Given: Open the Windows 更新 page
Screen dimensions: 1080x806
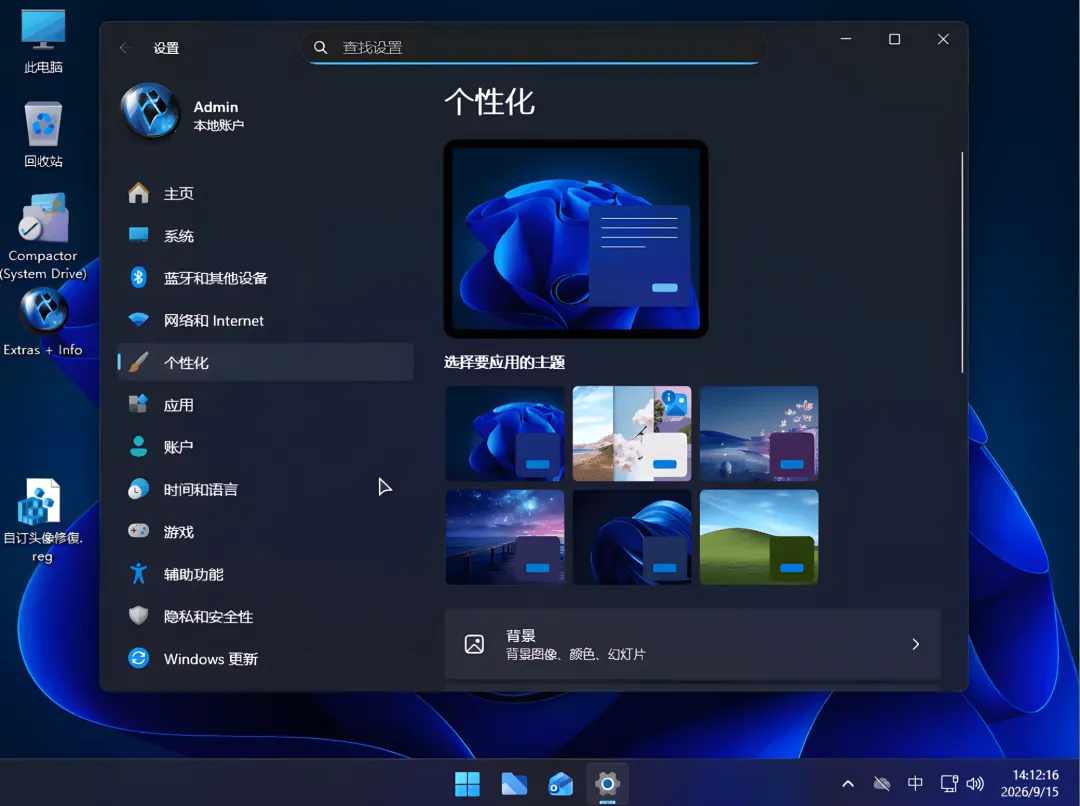Looking at the screenshot, I should pos(266,659).
